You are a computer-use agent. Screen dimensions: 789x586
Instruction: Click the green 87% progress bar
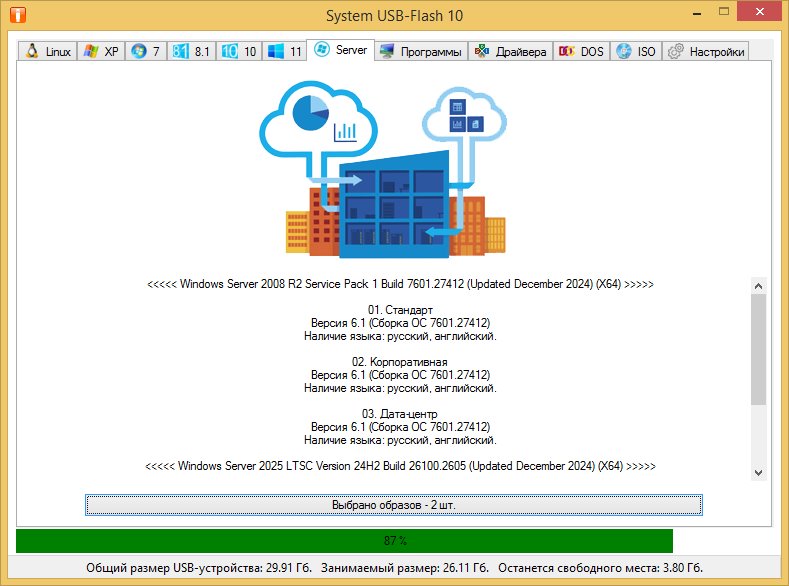(x=344, y=541)
